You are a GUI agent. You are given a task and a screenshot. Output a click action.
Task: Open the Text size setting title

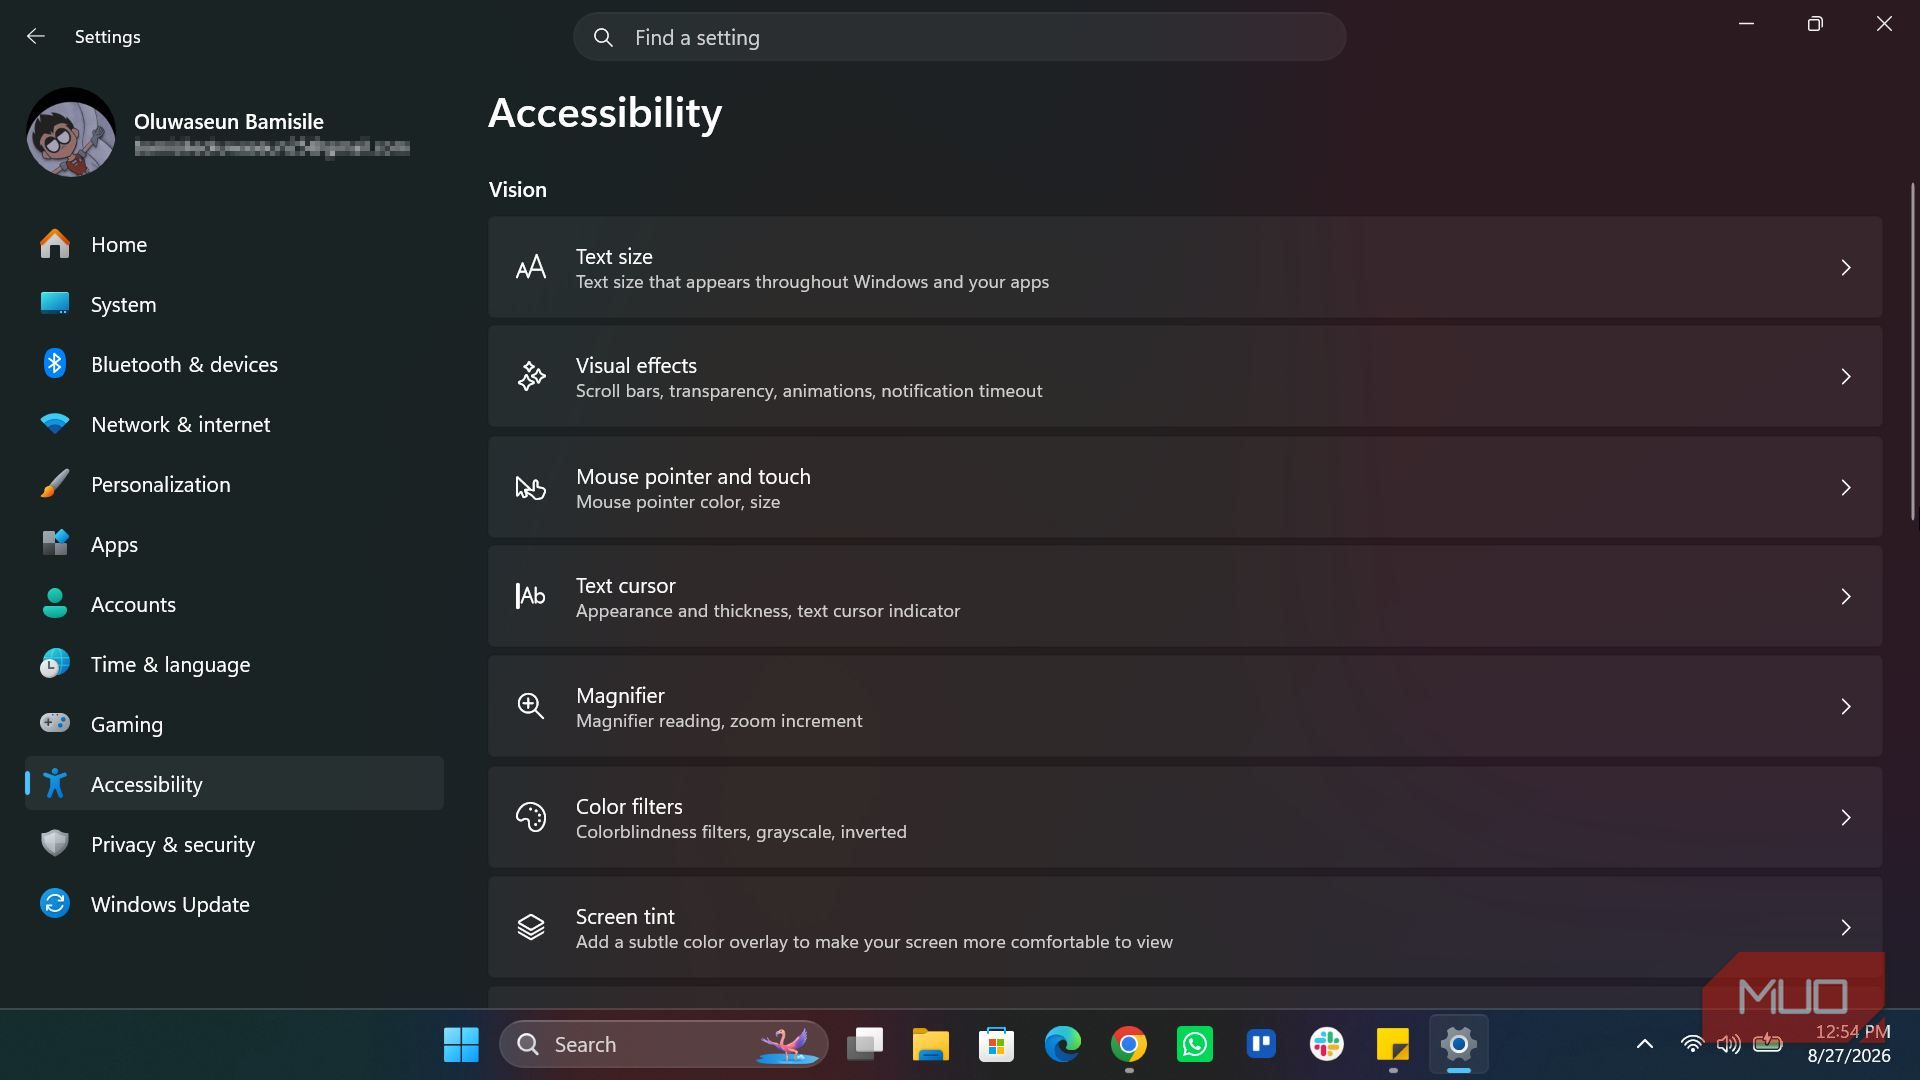pos(614,256)
